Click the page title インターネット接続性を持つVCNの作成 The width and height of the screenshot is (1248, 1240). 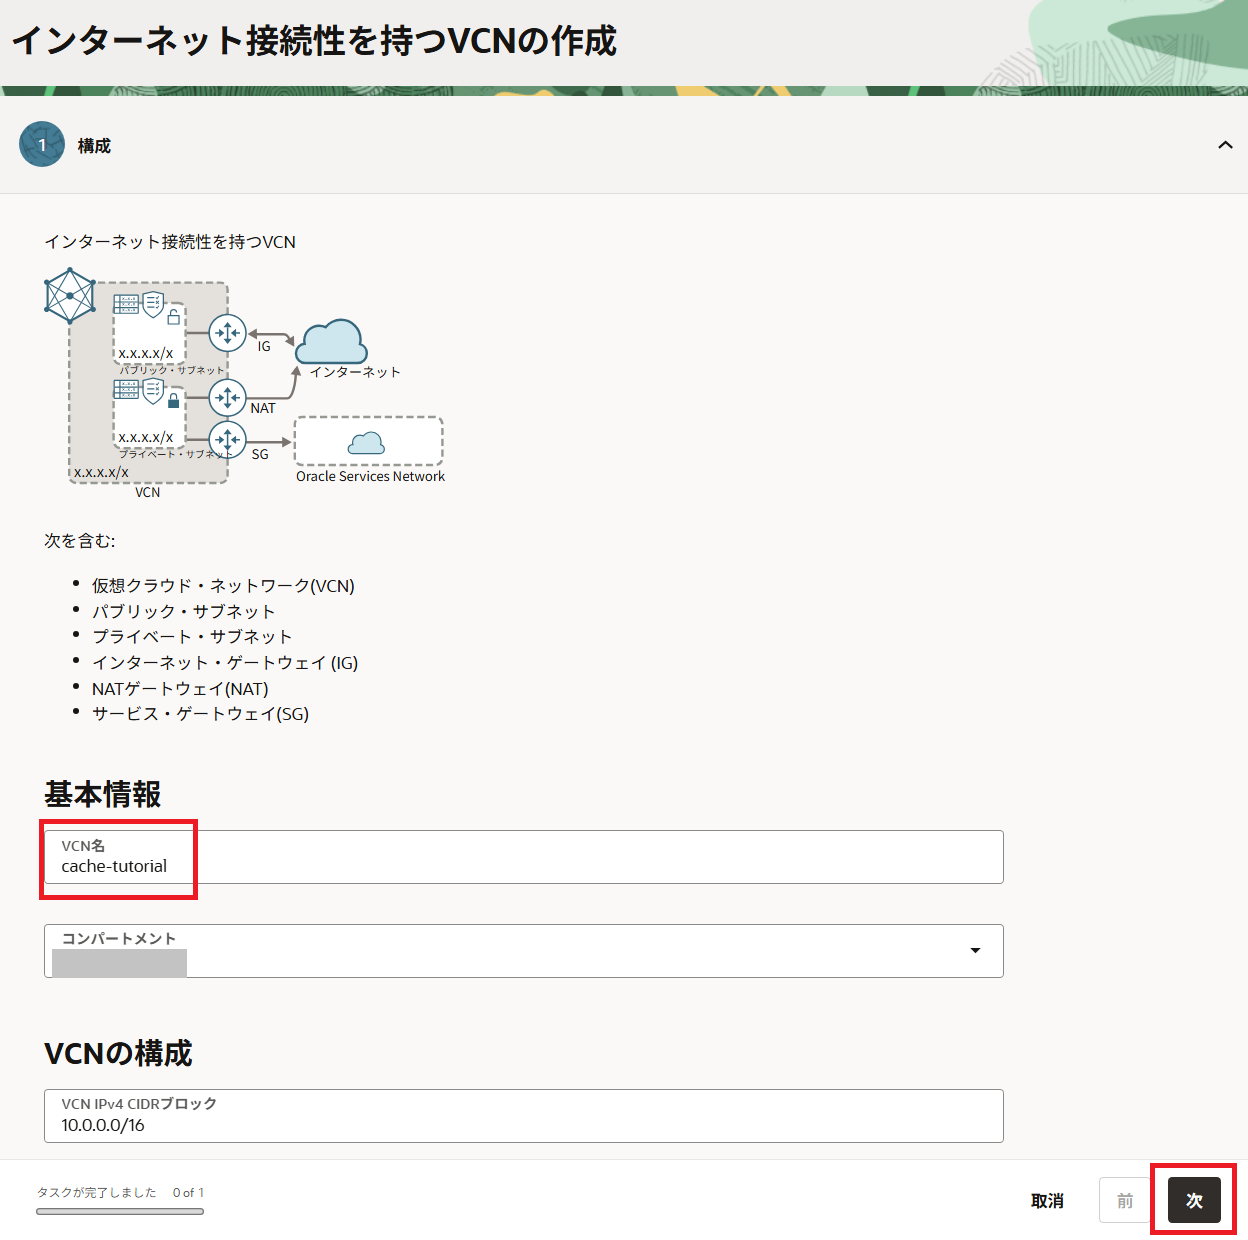click(314, 41)
